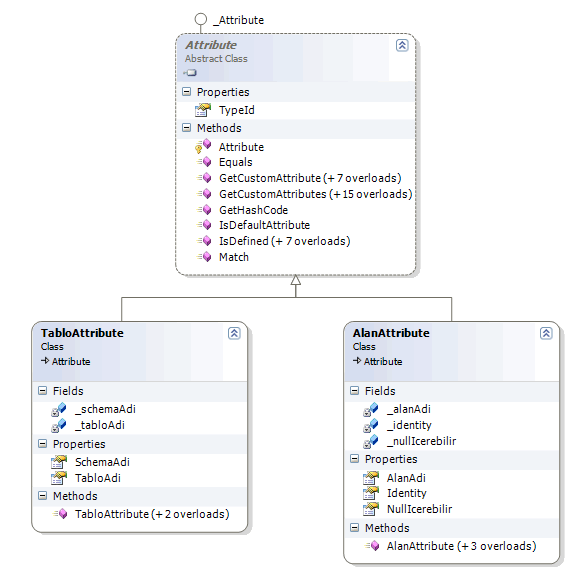Click the base-type arrow in AlanAttribute header

coord(357,361)
